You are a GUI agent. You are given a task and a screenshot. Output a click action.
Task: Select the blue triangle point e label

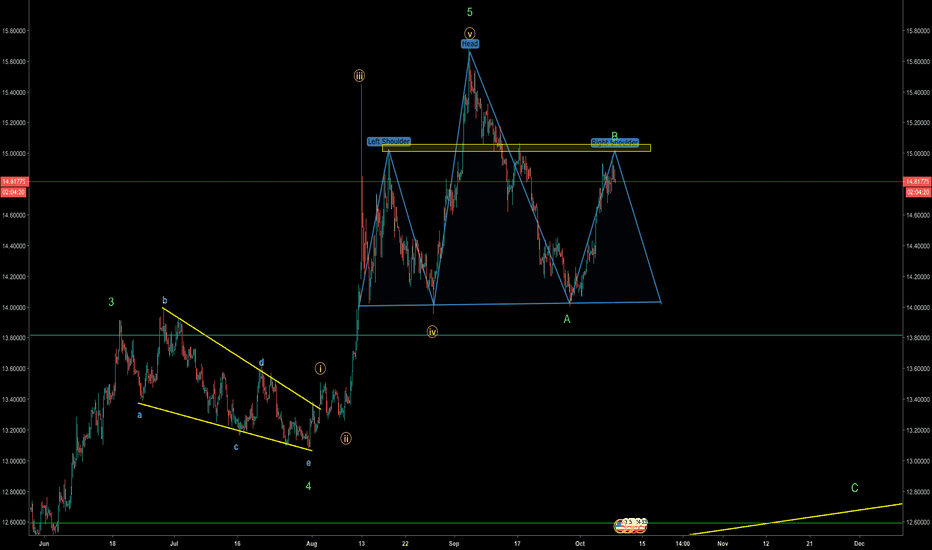(308, 463)
